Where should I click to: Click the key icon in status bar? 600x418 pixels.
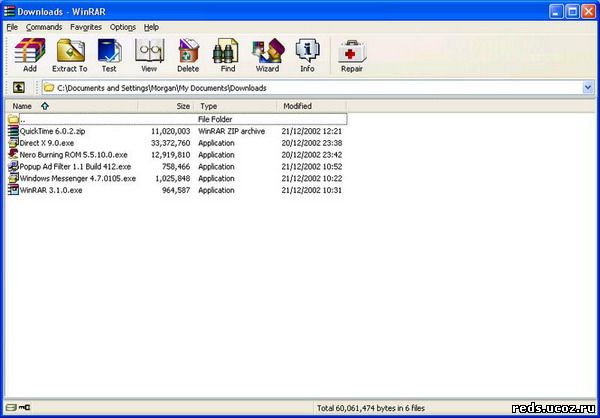[x=24, y=408]
